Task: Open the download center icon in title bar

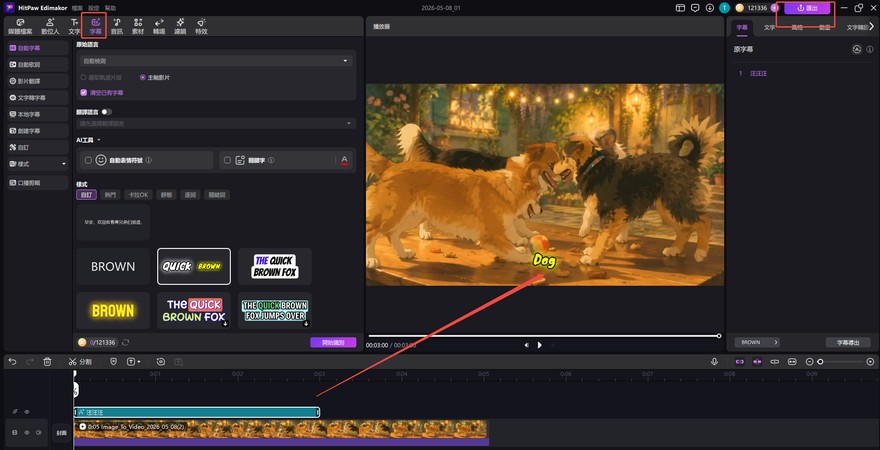Action: coord(710,8)
